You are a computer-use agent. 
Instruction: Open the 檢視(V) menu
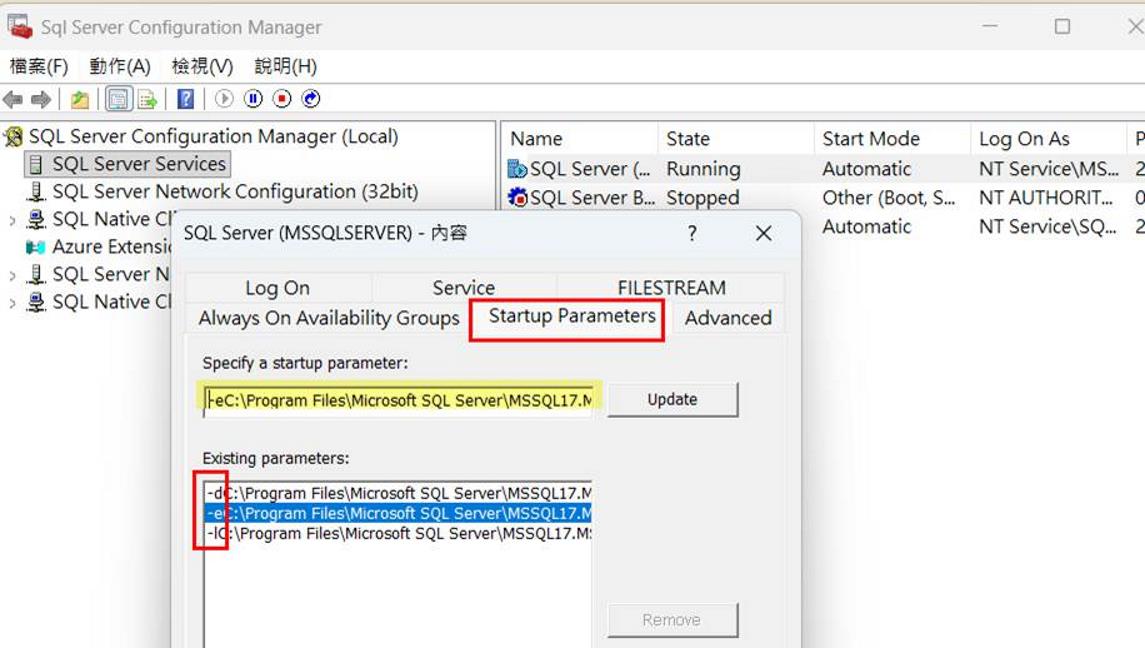tap(202, 66)
